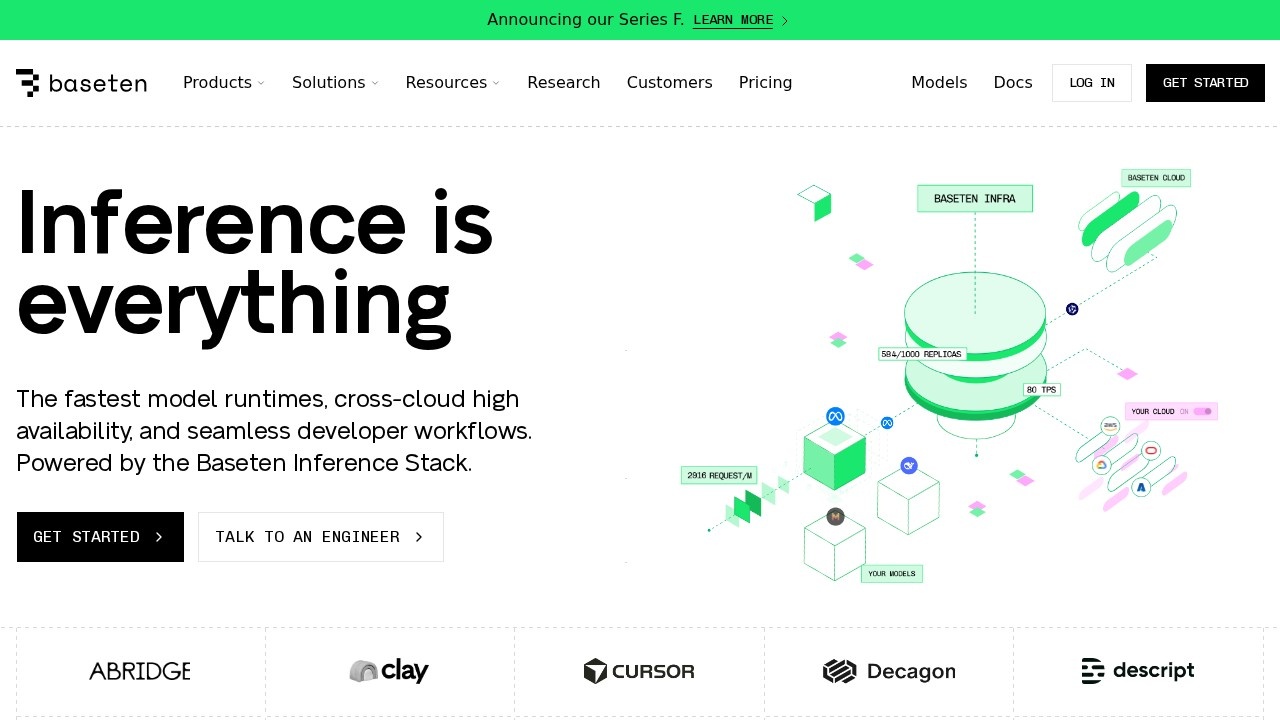Click TALK TO AN ENGINEER button
1280x720 pixels.
coord(321,537)
